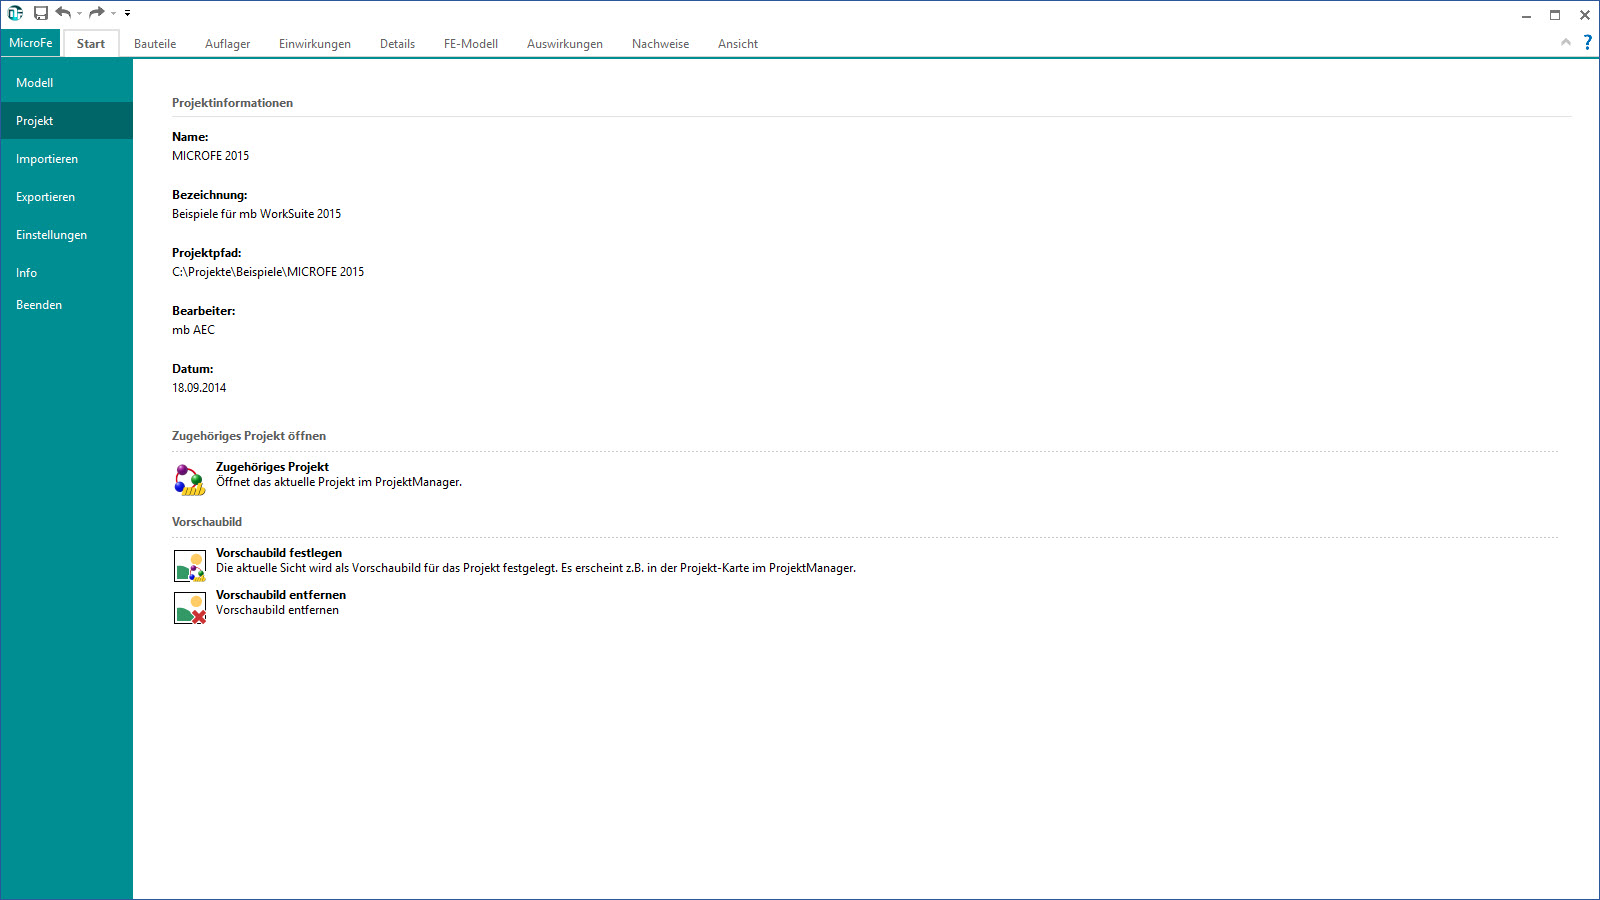Image resolution: width=1600 pixels, height=900 pixels.
Task: Click the Save icon in quick access toolbar
Action: [x=41, y=13]
